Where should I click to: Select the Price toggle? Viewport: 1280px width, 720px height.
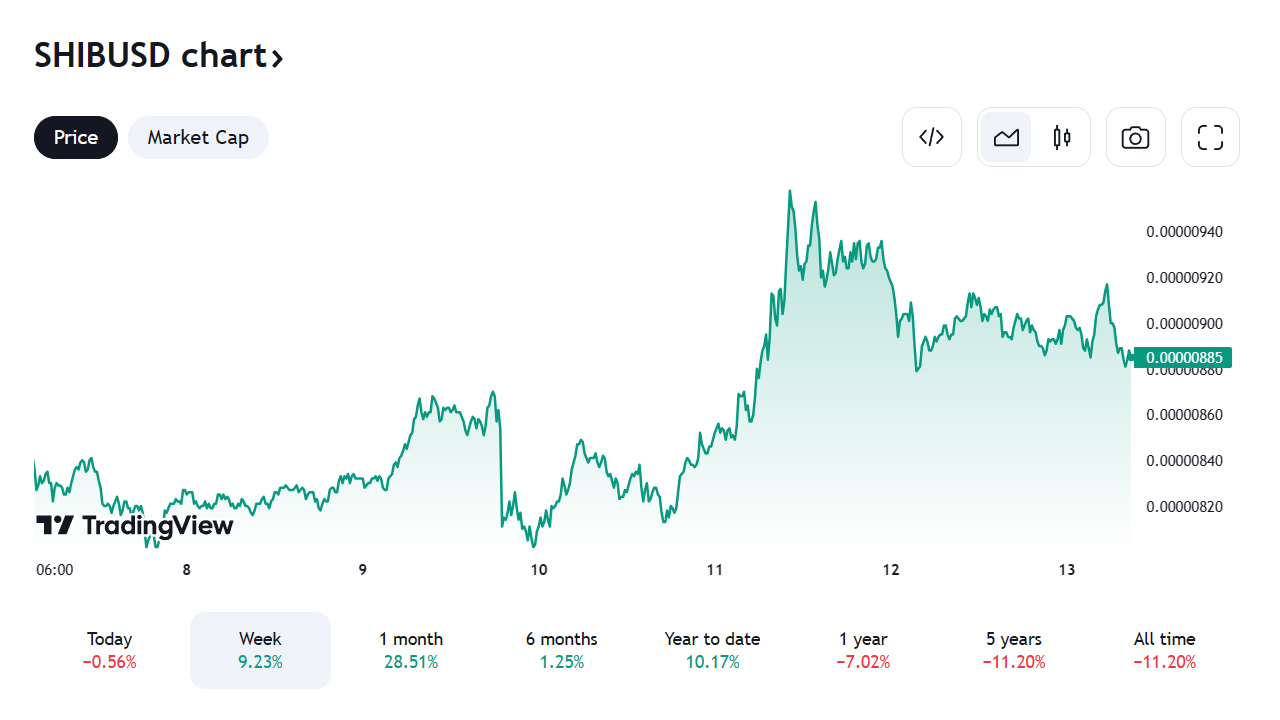76,137
